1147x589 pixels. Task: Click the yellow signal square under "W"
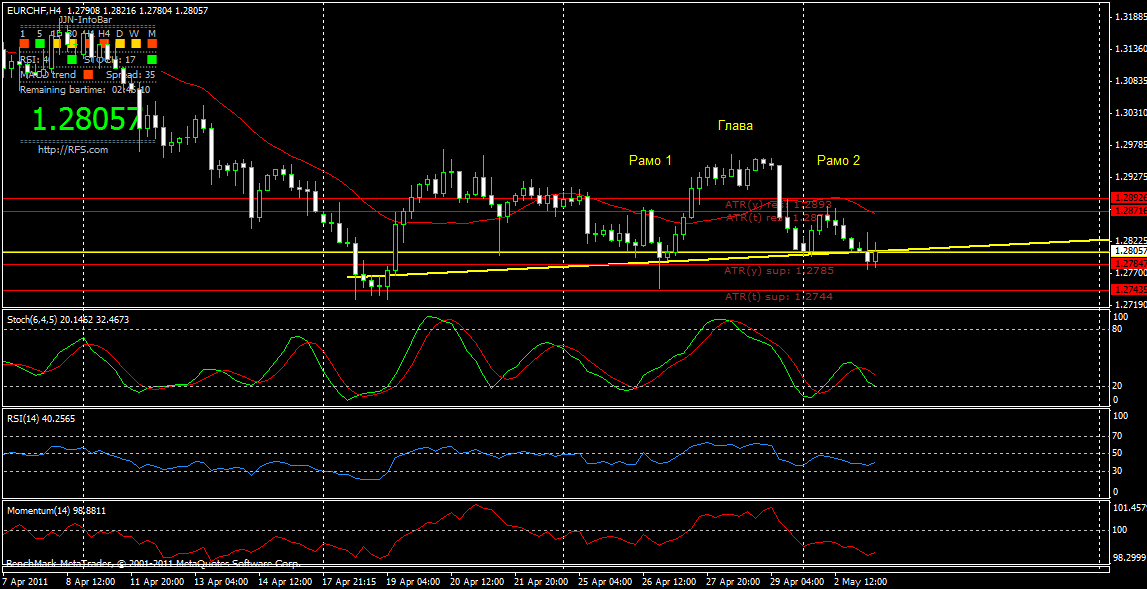136,44
